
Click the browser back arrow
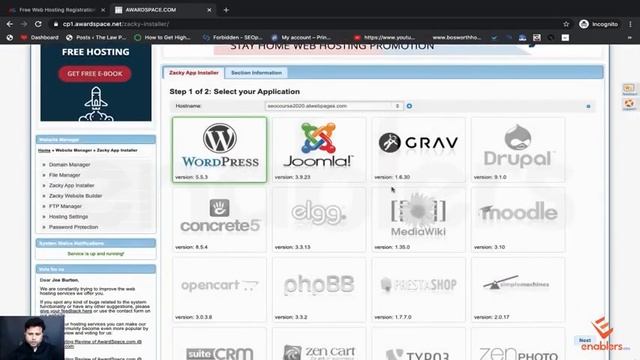(10, 24)
